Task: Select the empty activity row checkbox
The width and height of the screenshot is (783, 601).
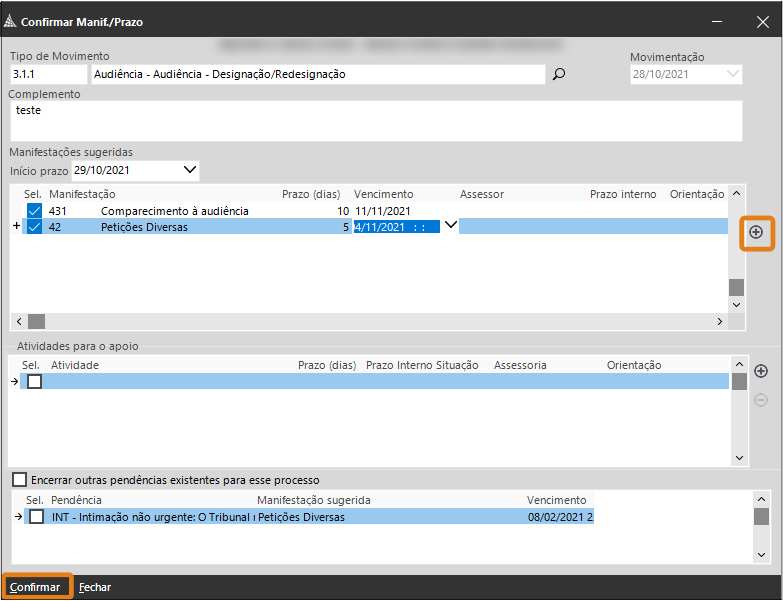Action: click(x=35, y=381)
